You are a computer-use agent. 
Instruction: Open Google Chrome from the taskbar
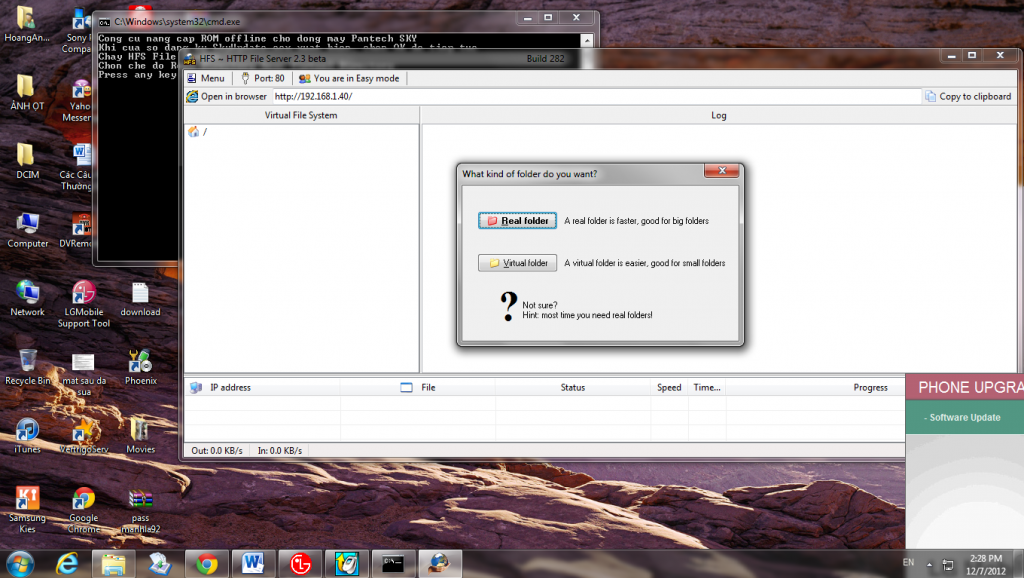[207, 563]
